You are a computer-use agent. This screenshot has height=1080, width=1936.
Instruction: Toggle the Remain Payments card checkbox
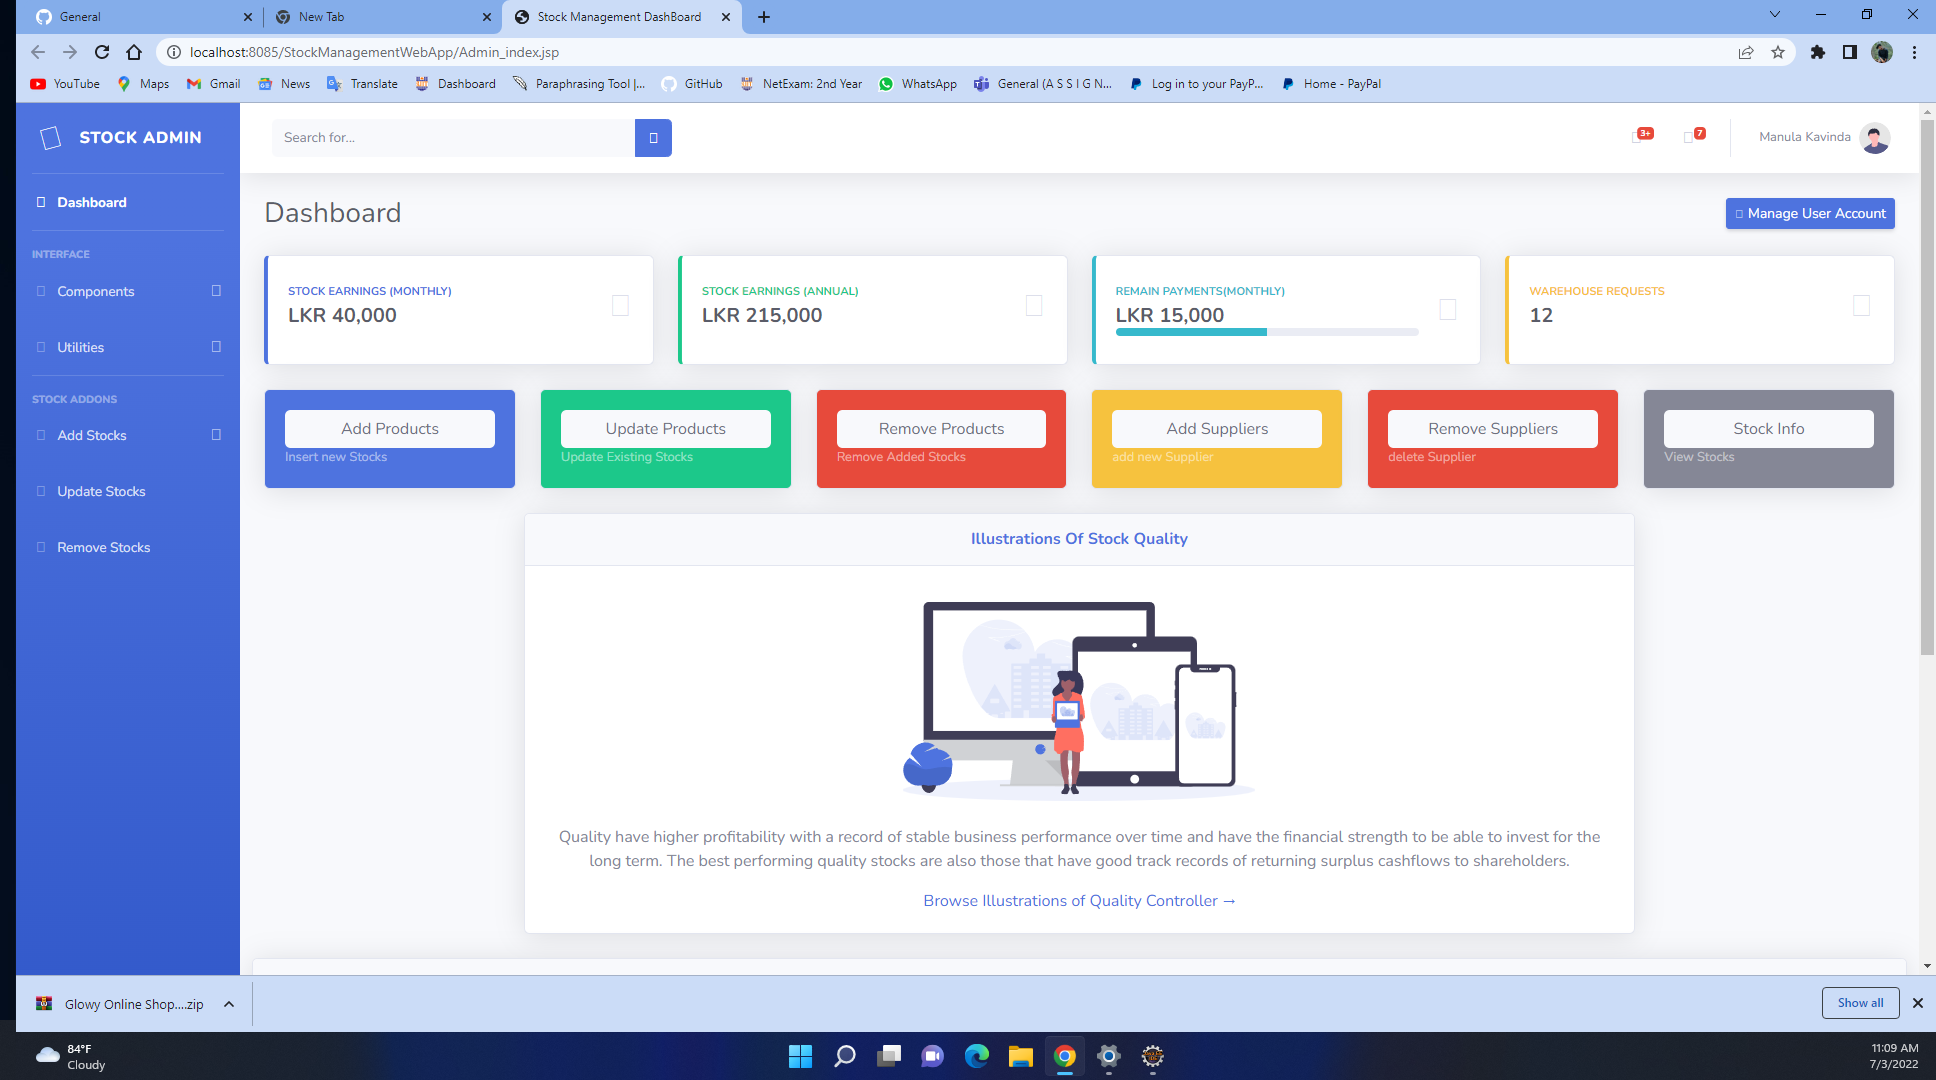point(1447,309)
